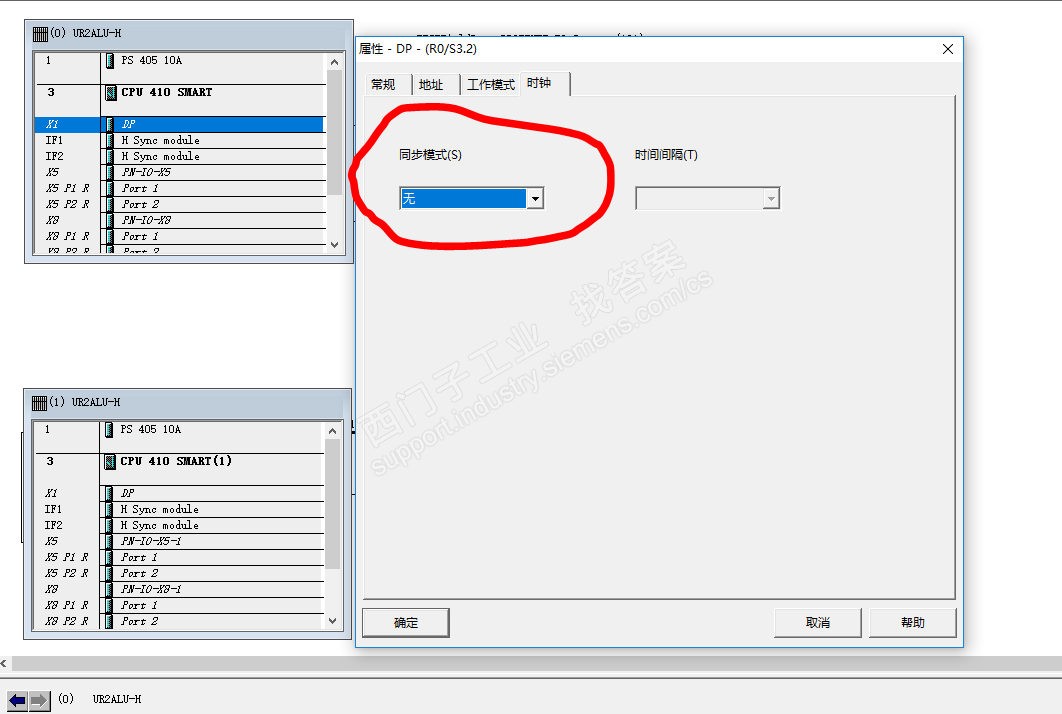Select PN-IO-X5 row in rack 0

point(180,172)
